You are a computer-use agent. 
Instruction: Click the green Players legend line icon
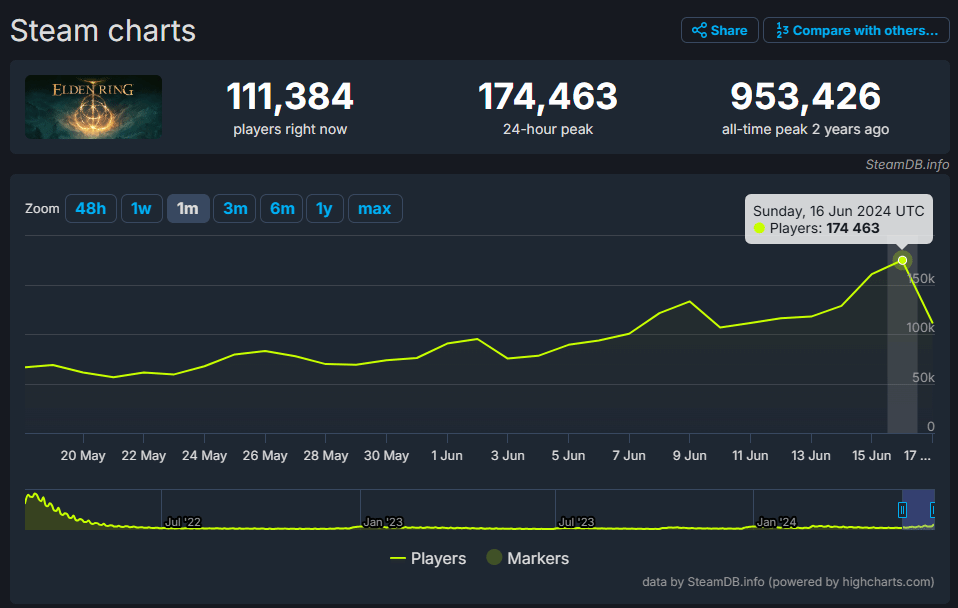point(398,558)
